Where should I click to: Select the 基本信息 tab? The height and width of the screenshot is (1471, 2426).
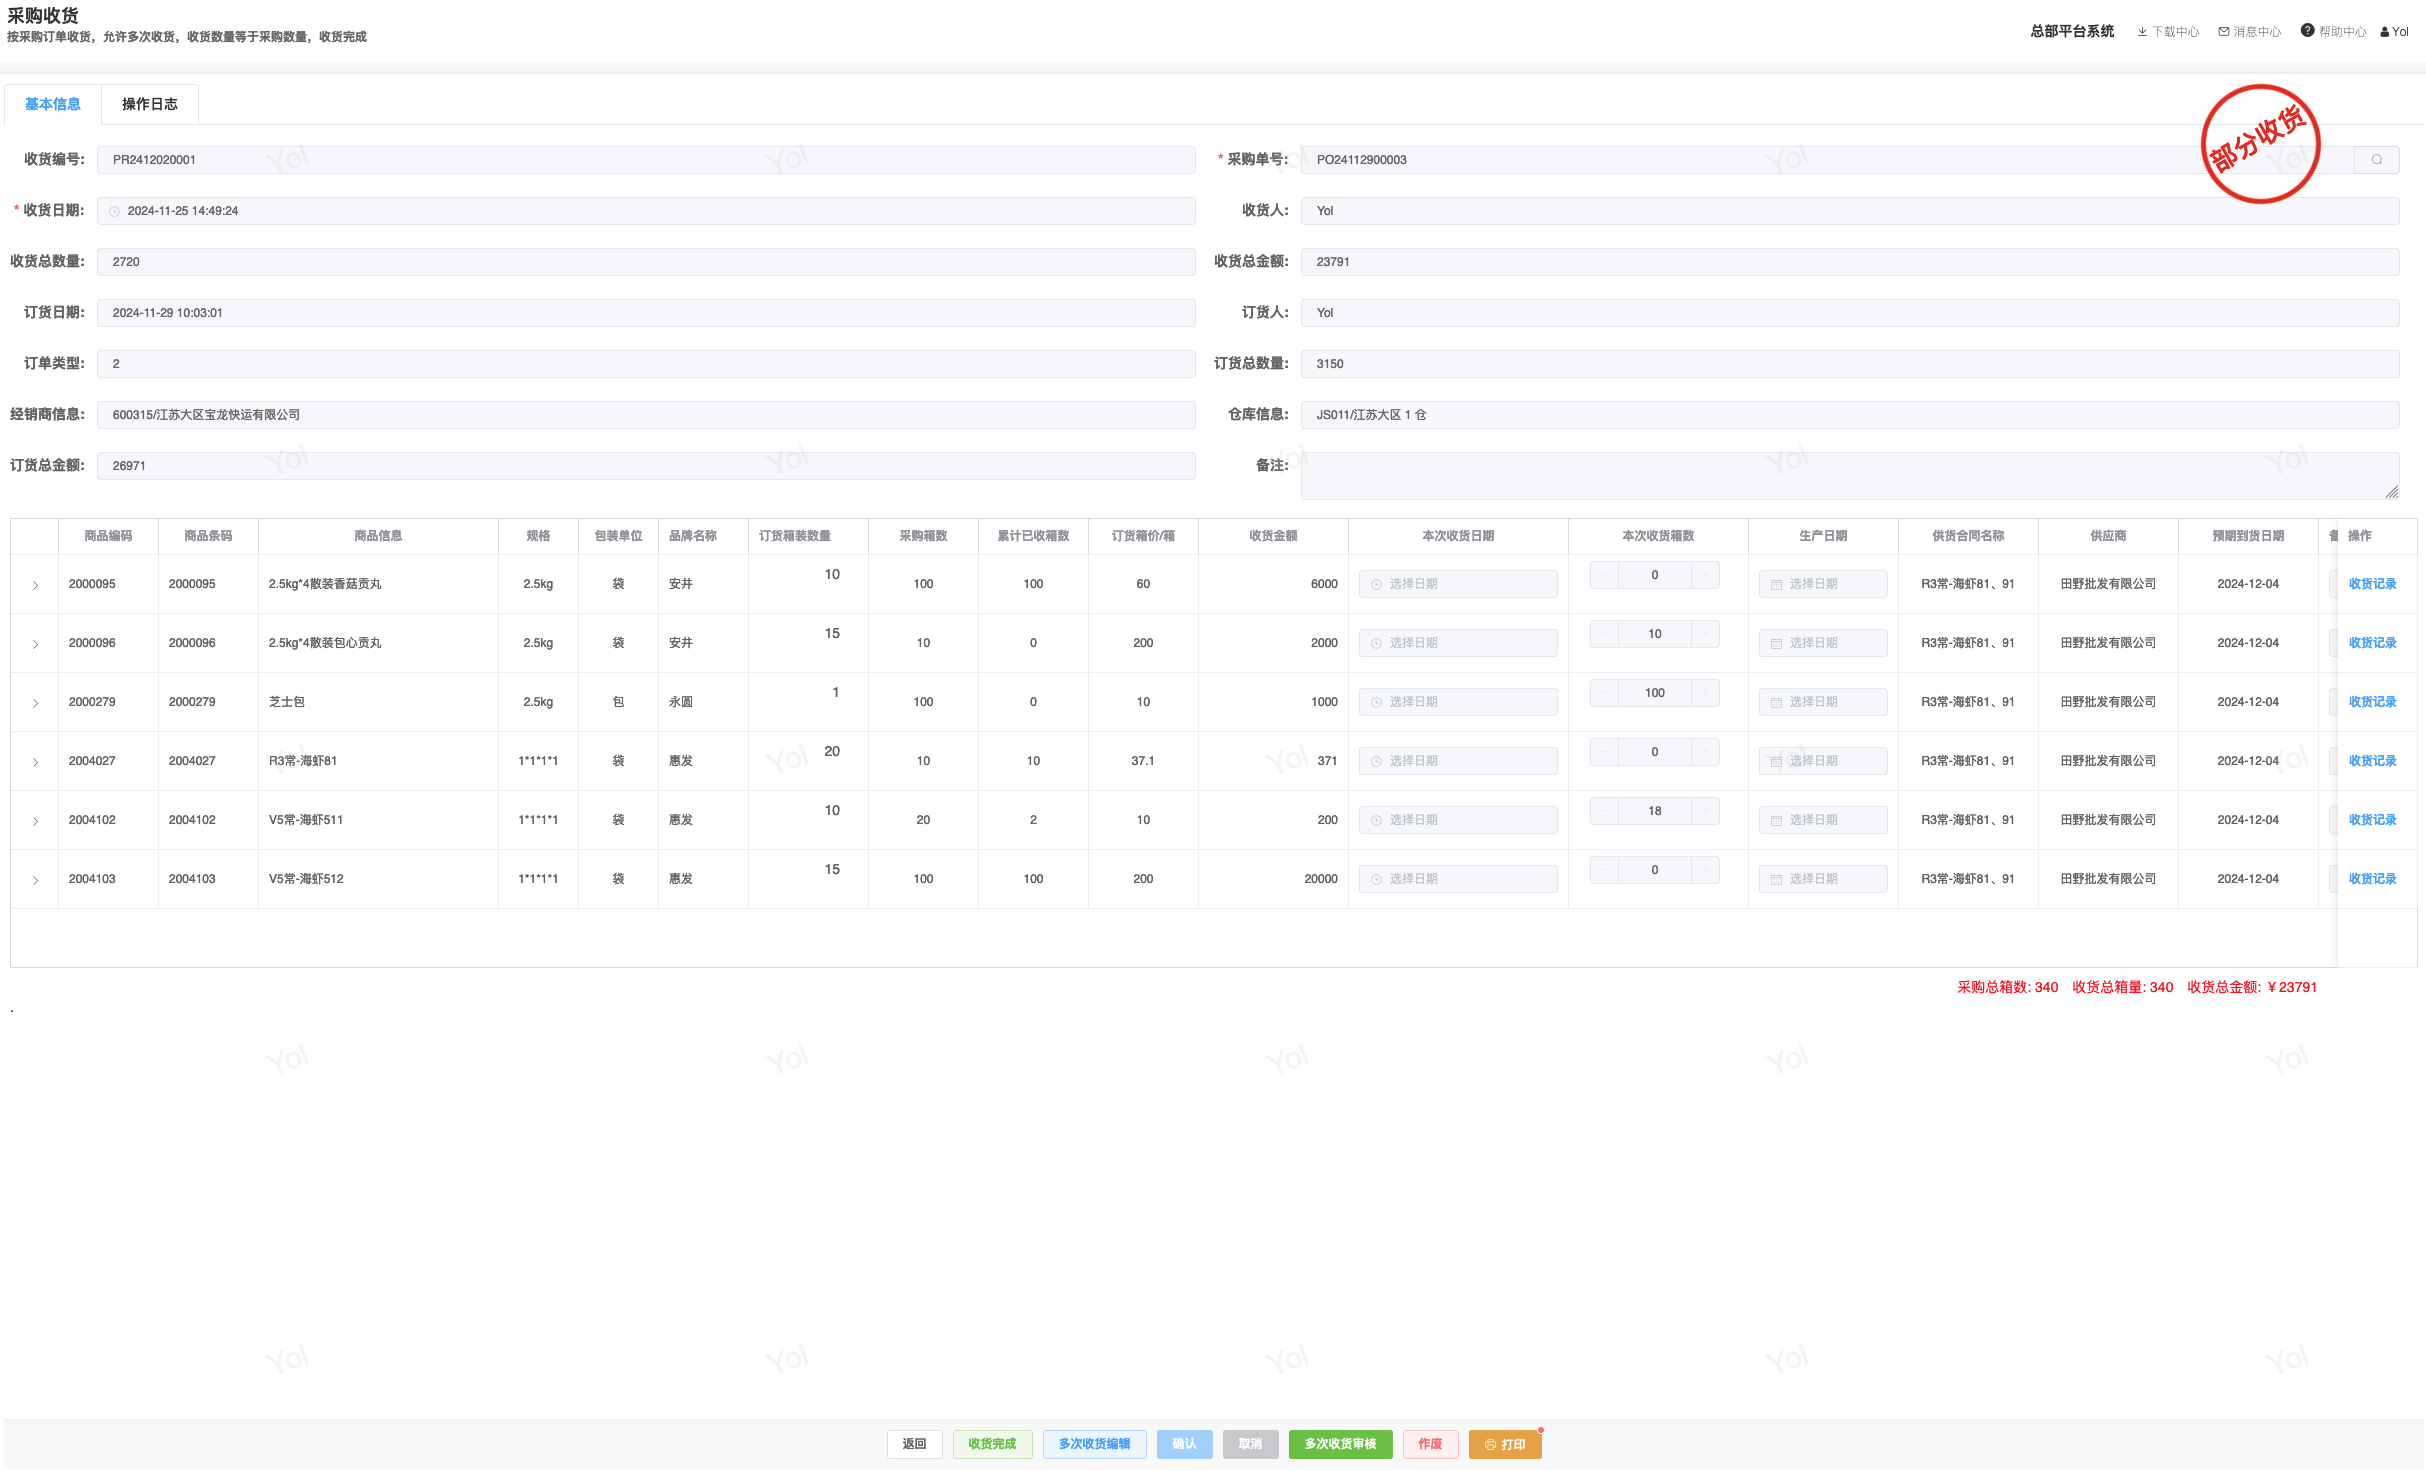[x=52, y=104]
